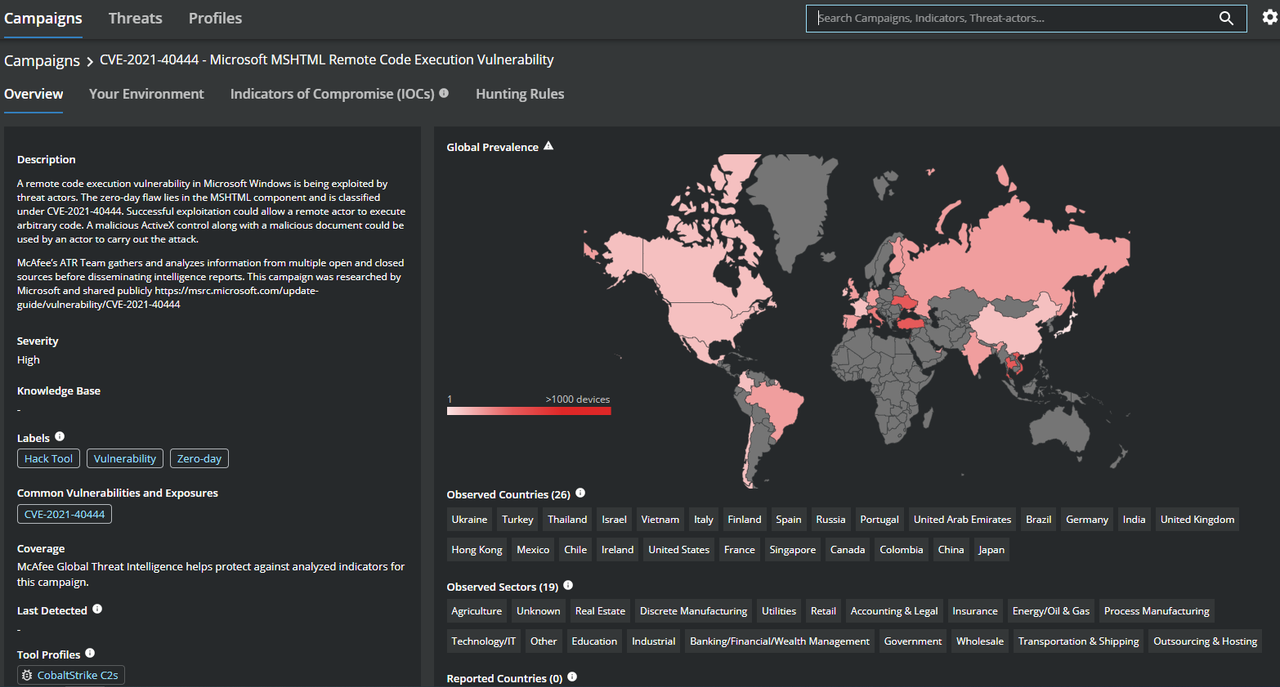
Task: View the Hunting Rules tab
Action: click(x=520, y=94)
